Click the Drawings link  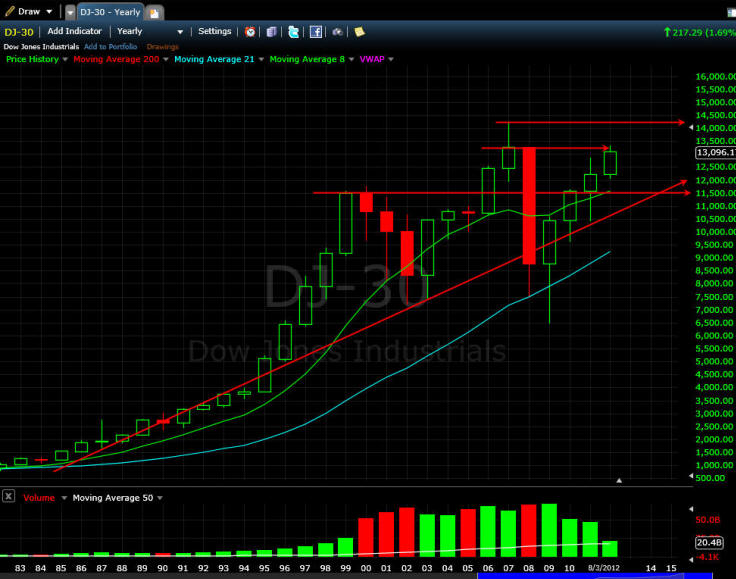(x=162, y=46)
